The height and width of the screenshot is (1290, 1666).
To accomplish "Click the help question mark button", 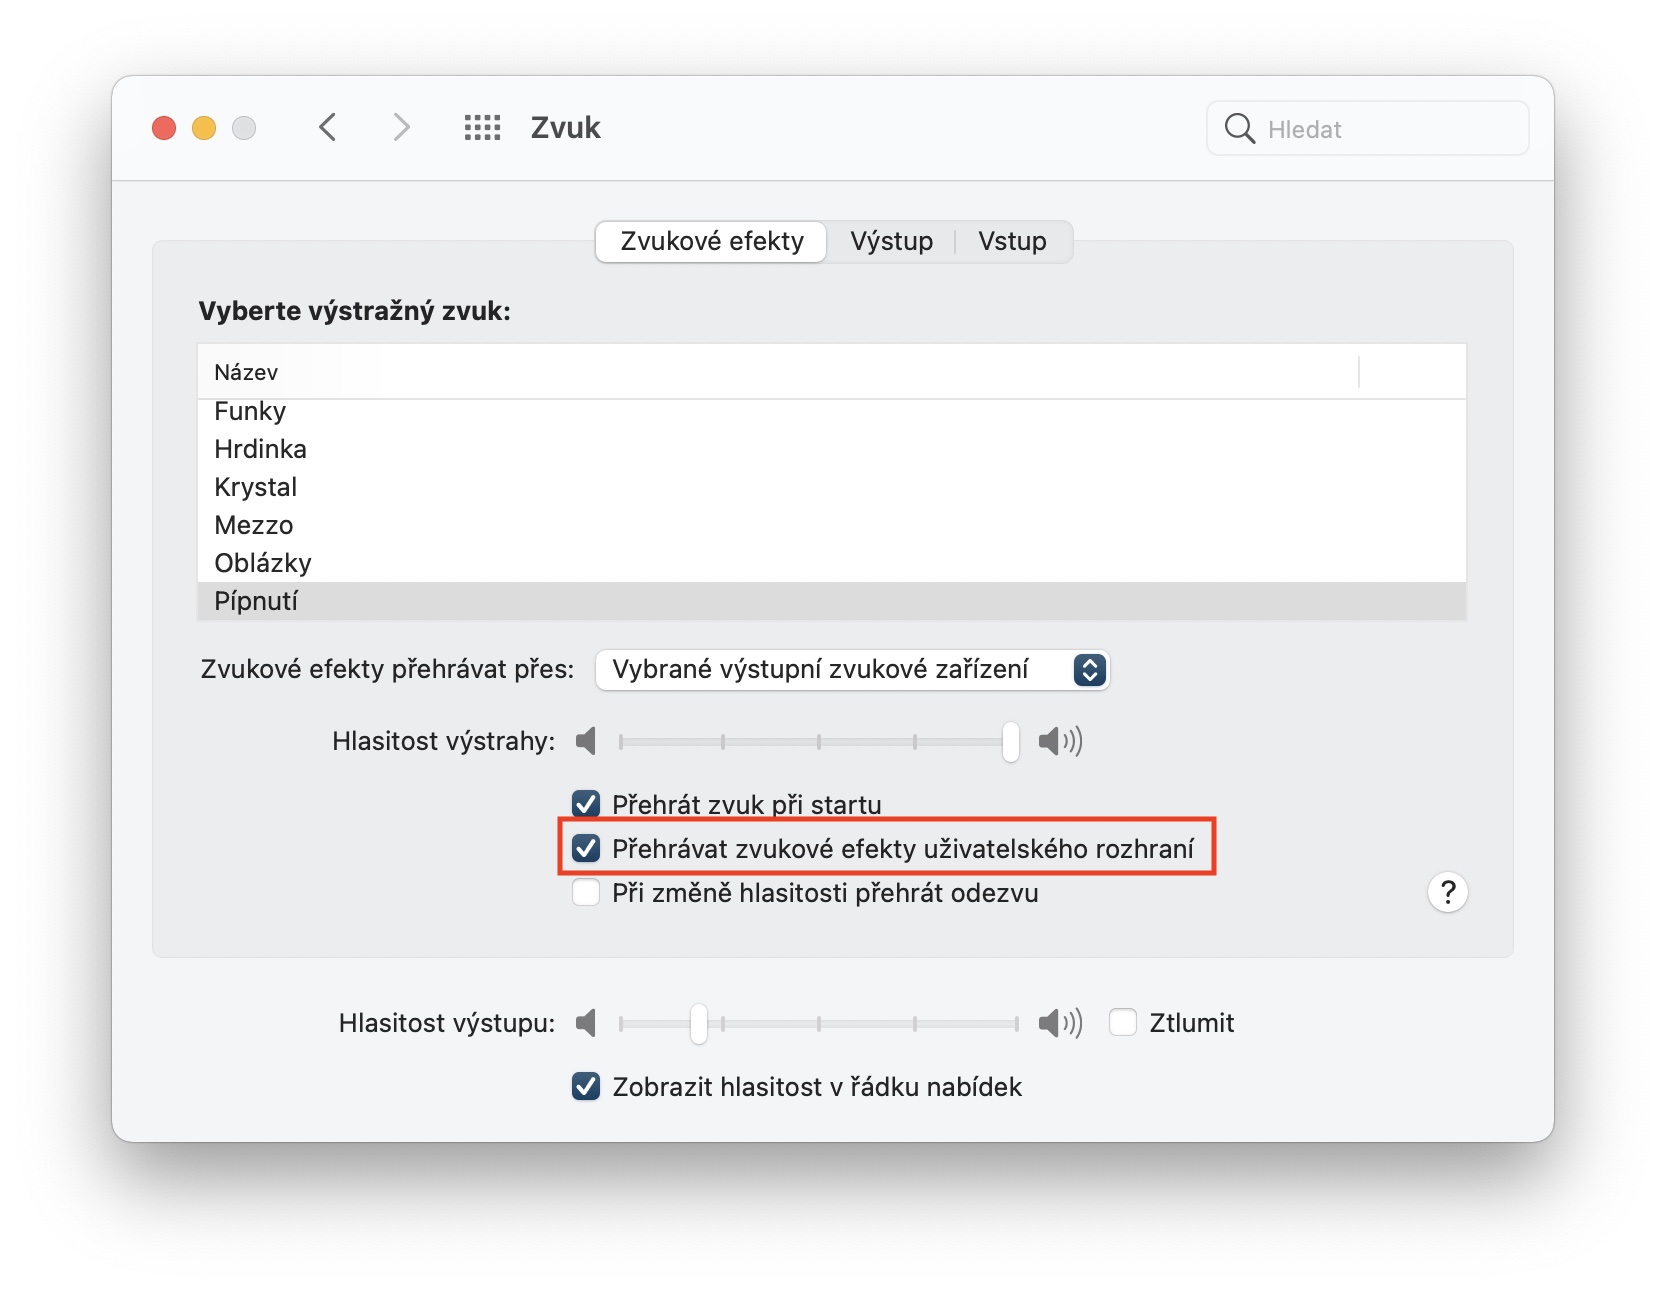I will click(x=1447, y=892).
